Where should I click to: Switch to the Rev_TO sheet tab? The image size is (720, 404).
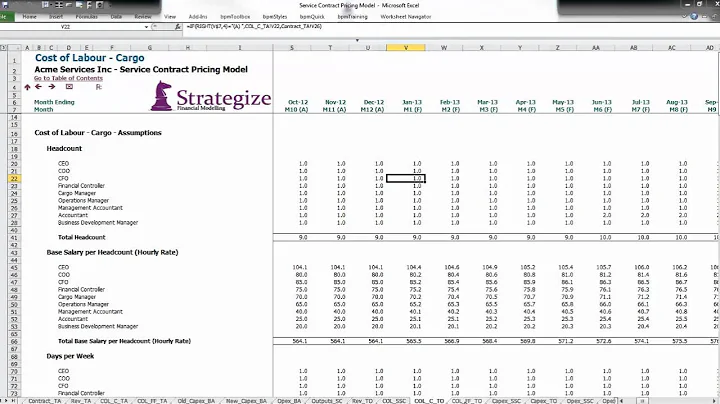point(362,401)
